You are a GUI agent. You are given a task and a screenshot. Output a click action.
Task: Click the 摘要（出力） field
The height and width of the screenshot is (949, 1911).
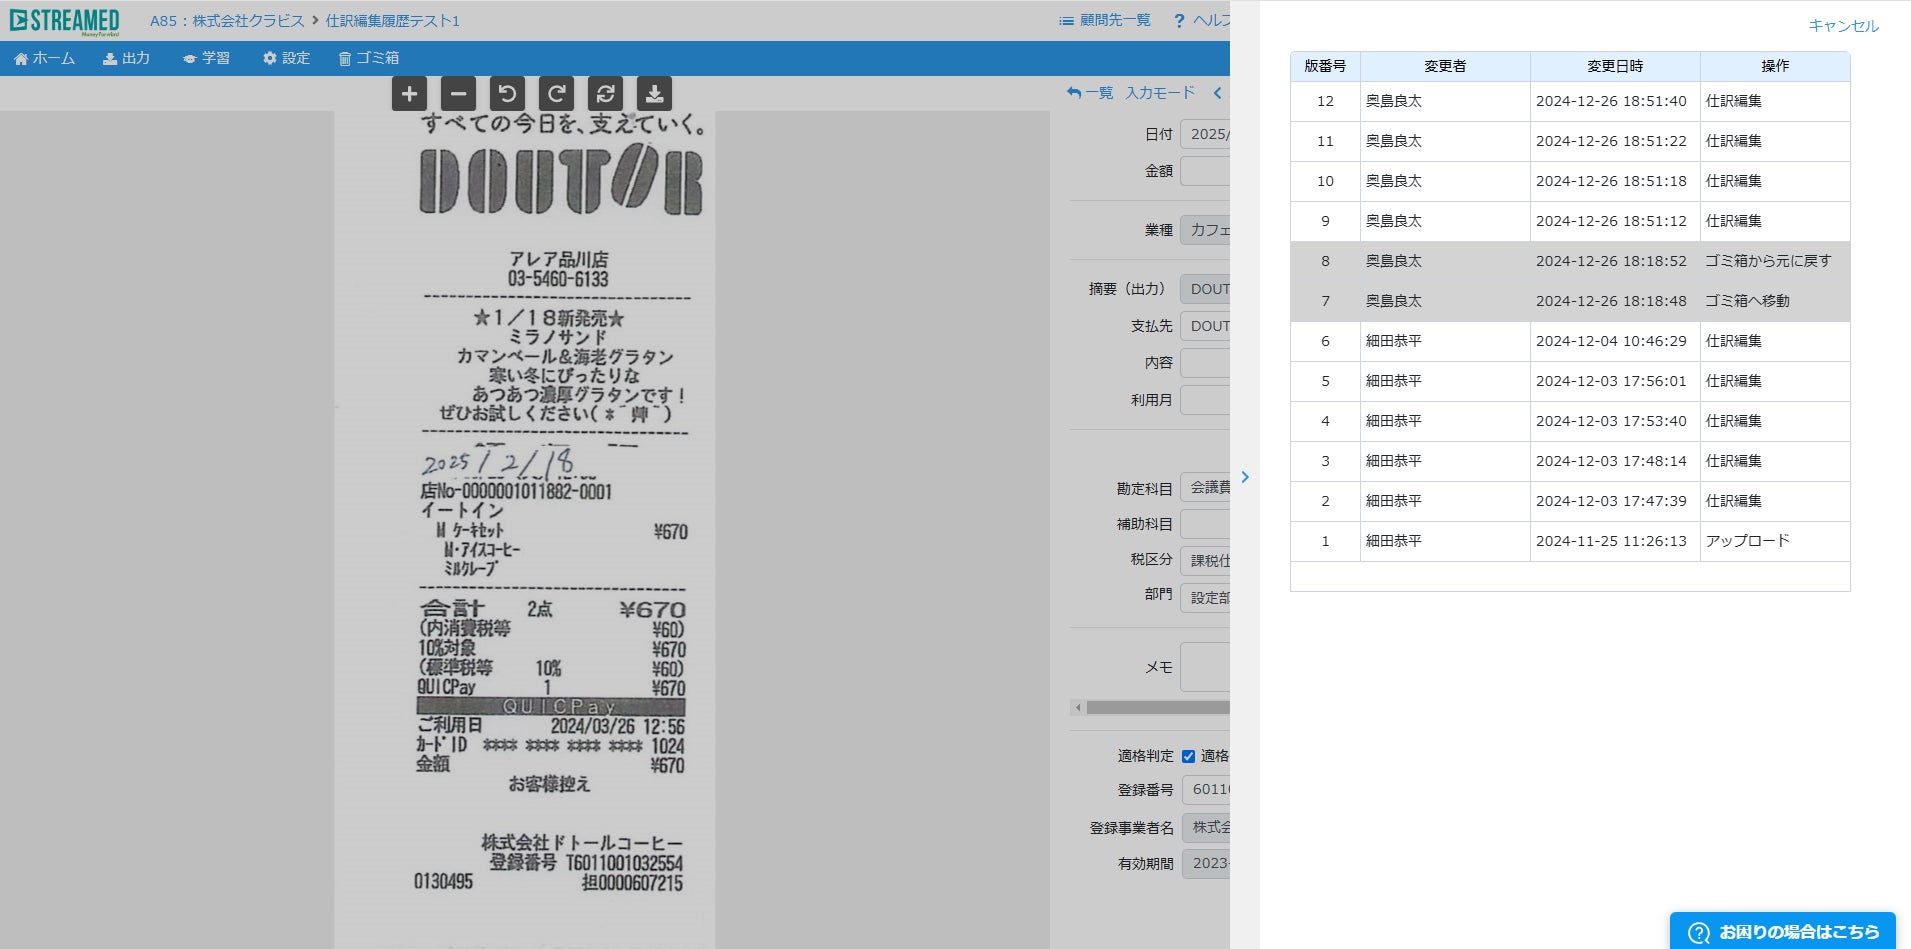[1205, 289]
